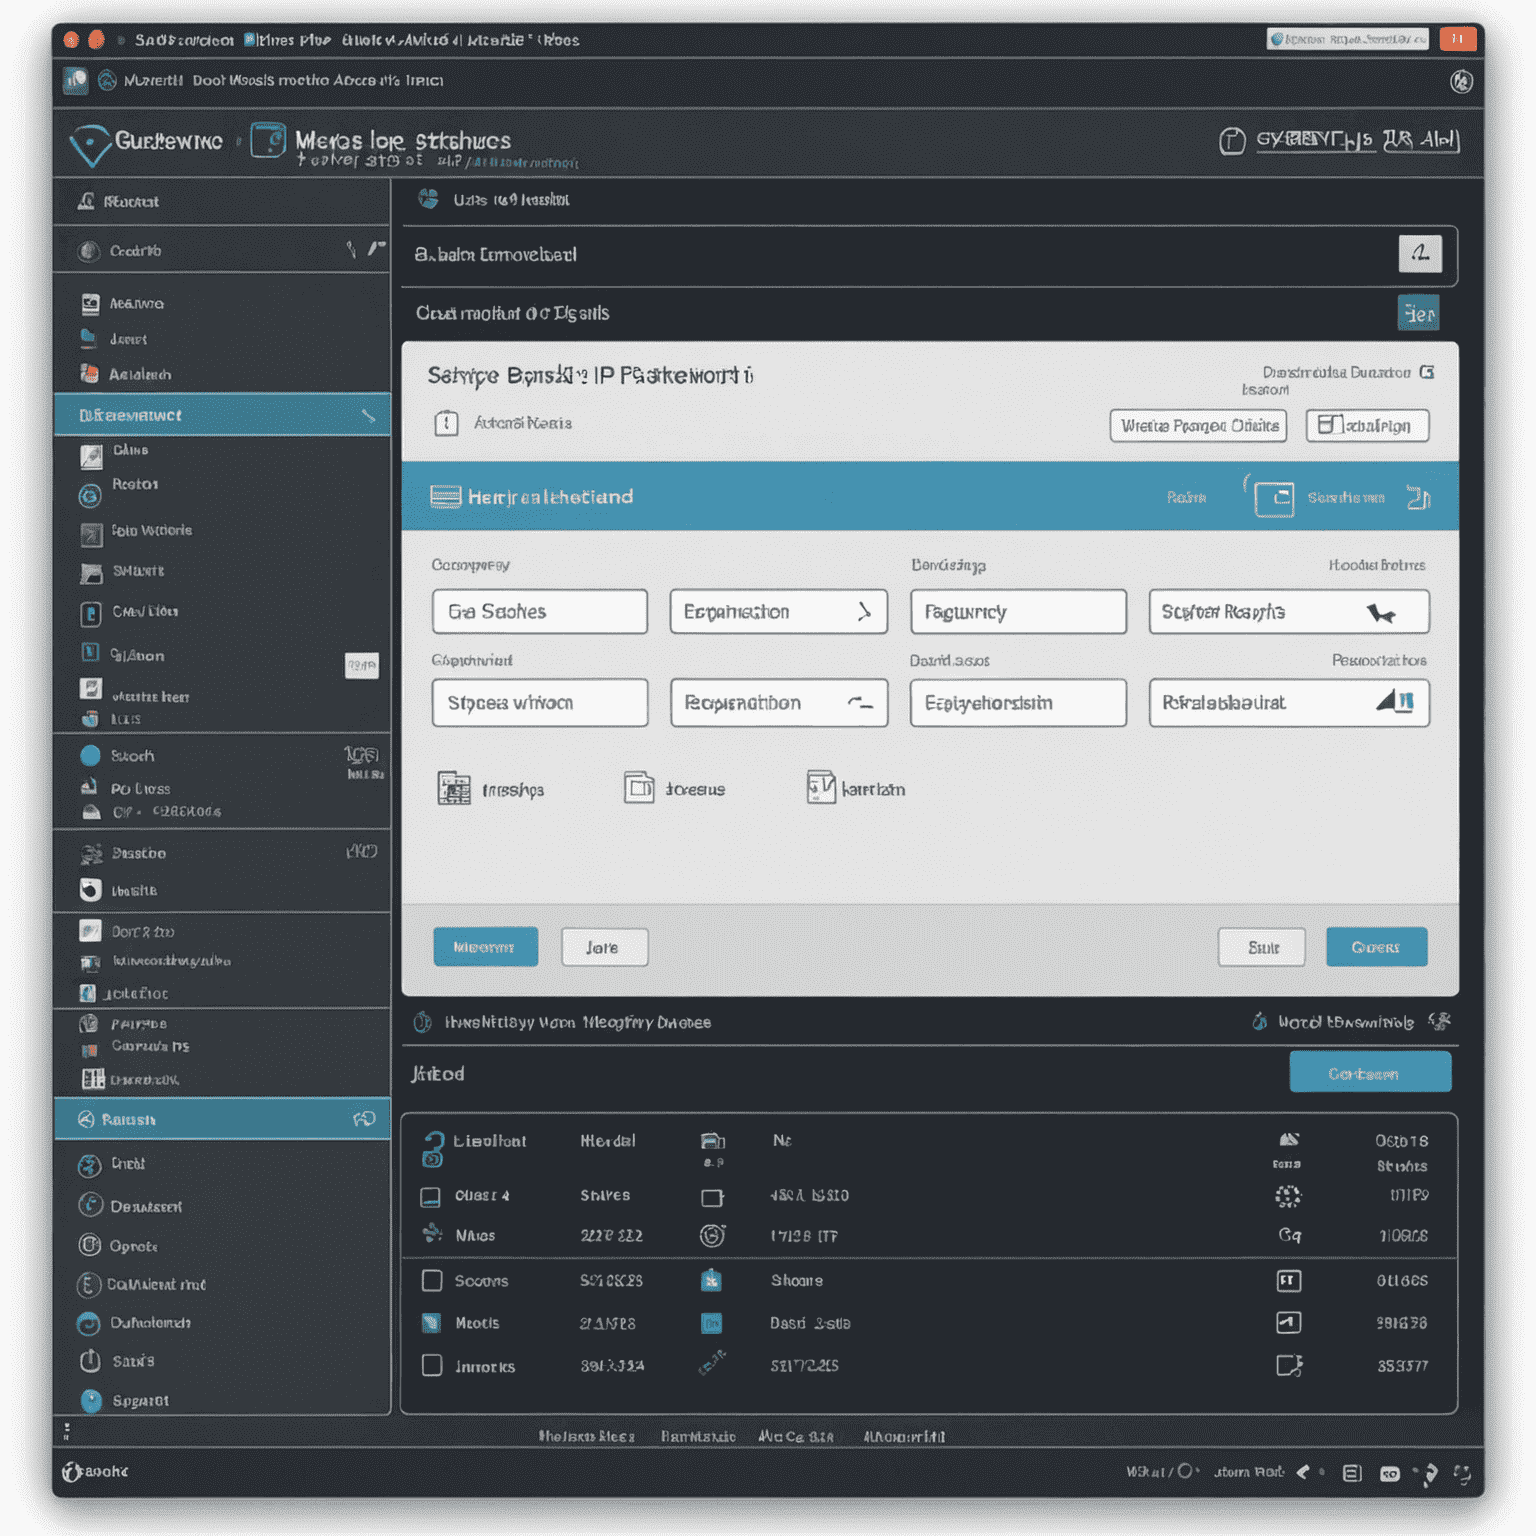This screenshot has height=1536, width=1536.
Task: Toggle the box icon right of Shoars
Action: [1288, 1281]
